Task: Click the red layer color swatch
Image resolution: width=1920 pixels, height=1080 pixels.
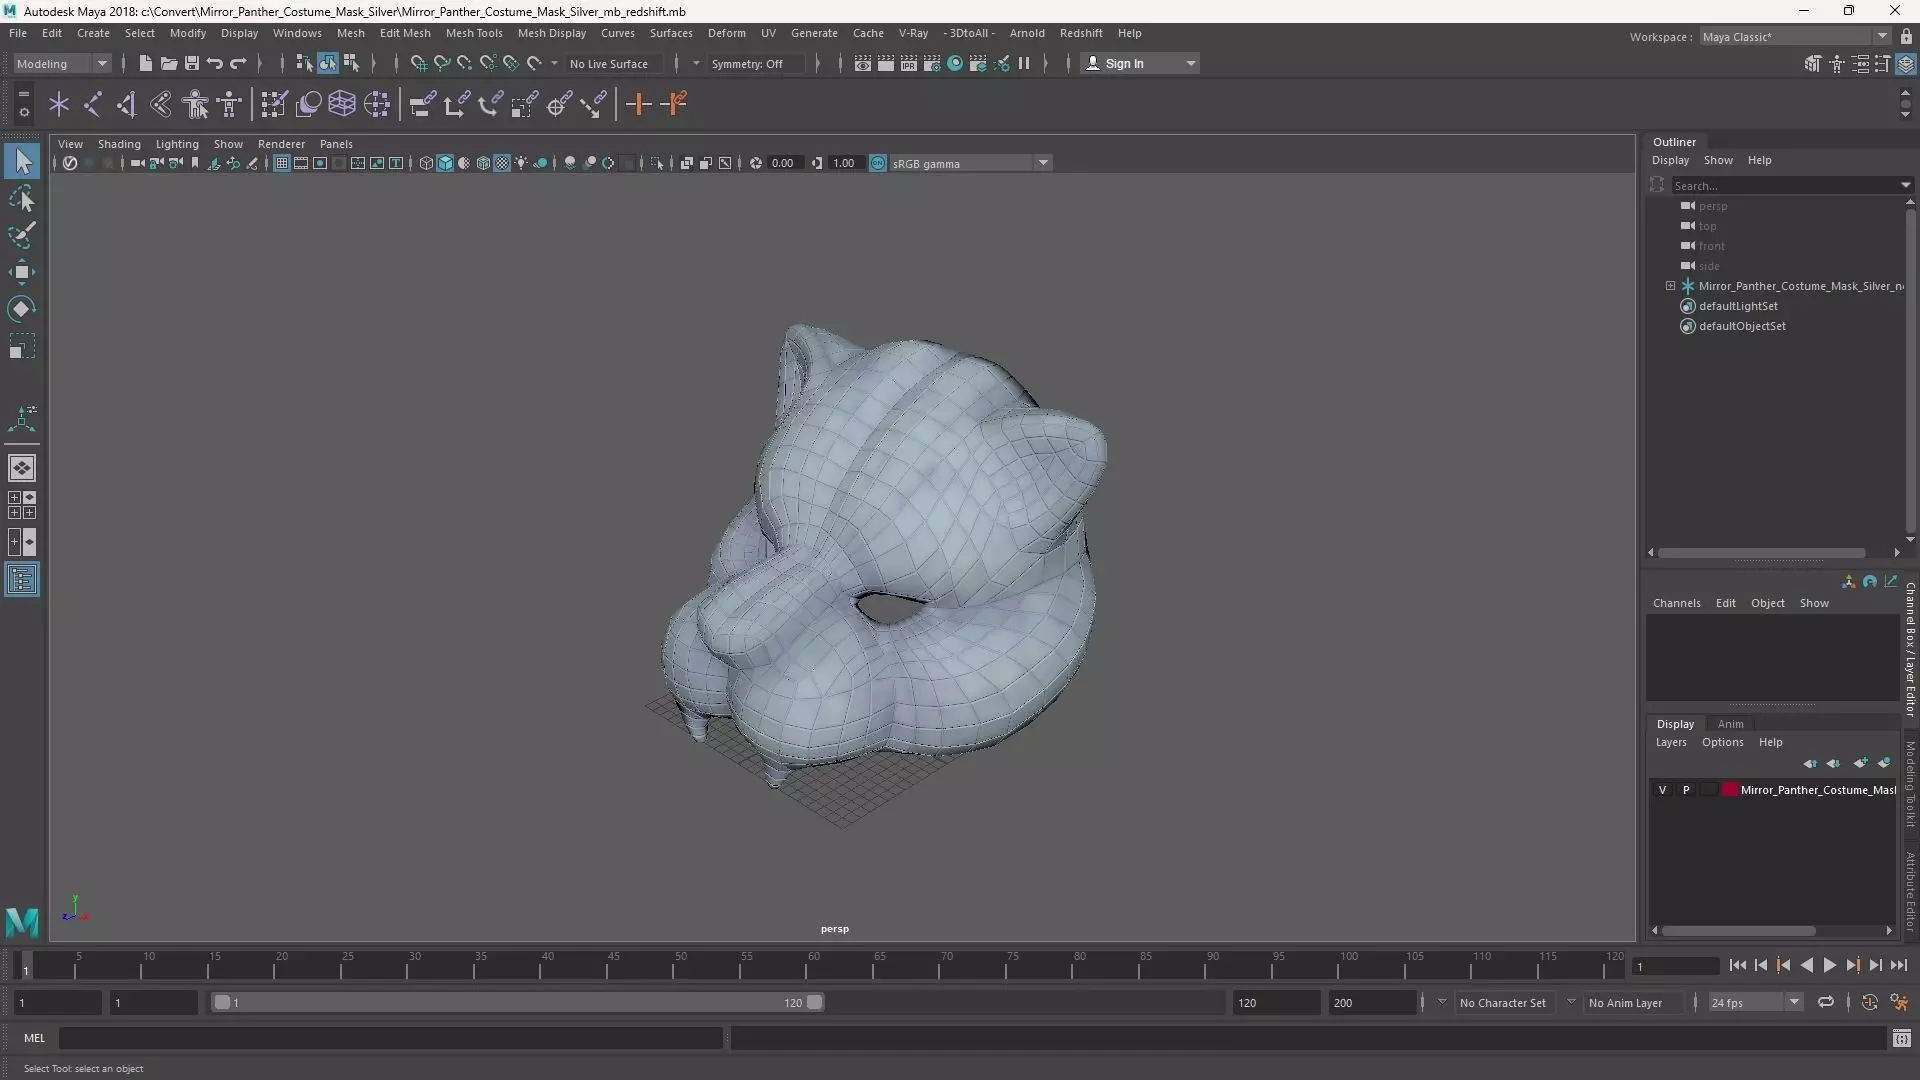Action: click(x=1729, y=790)
